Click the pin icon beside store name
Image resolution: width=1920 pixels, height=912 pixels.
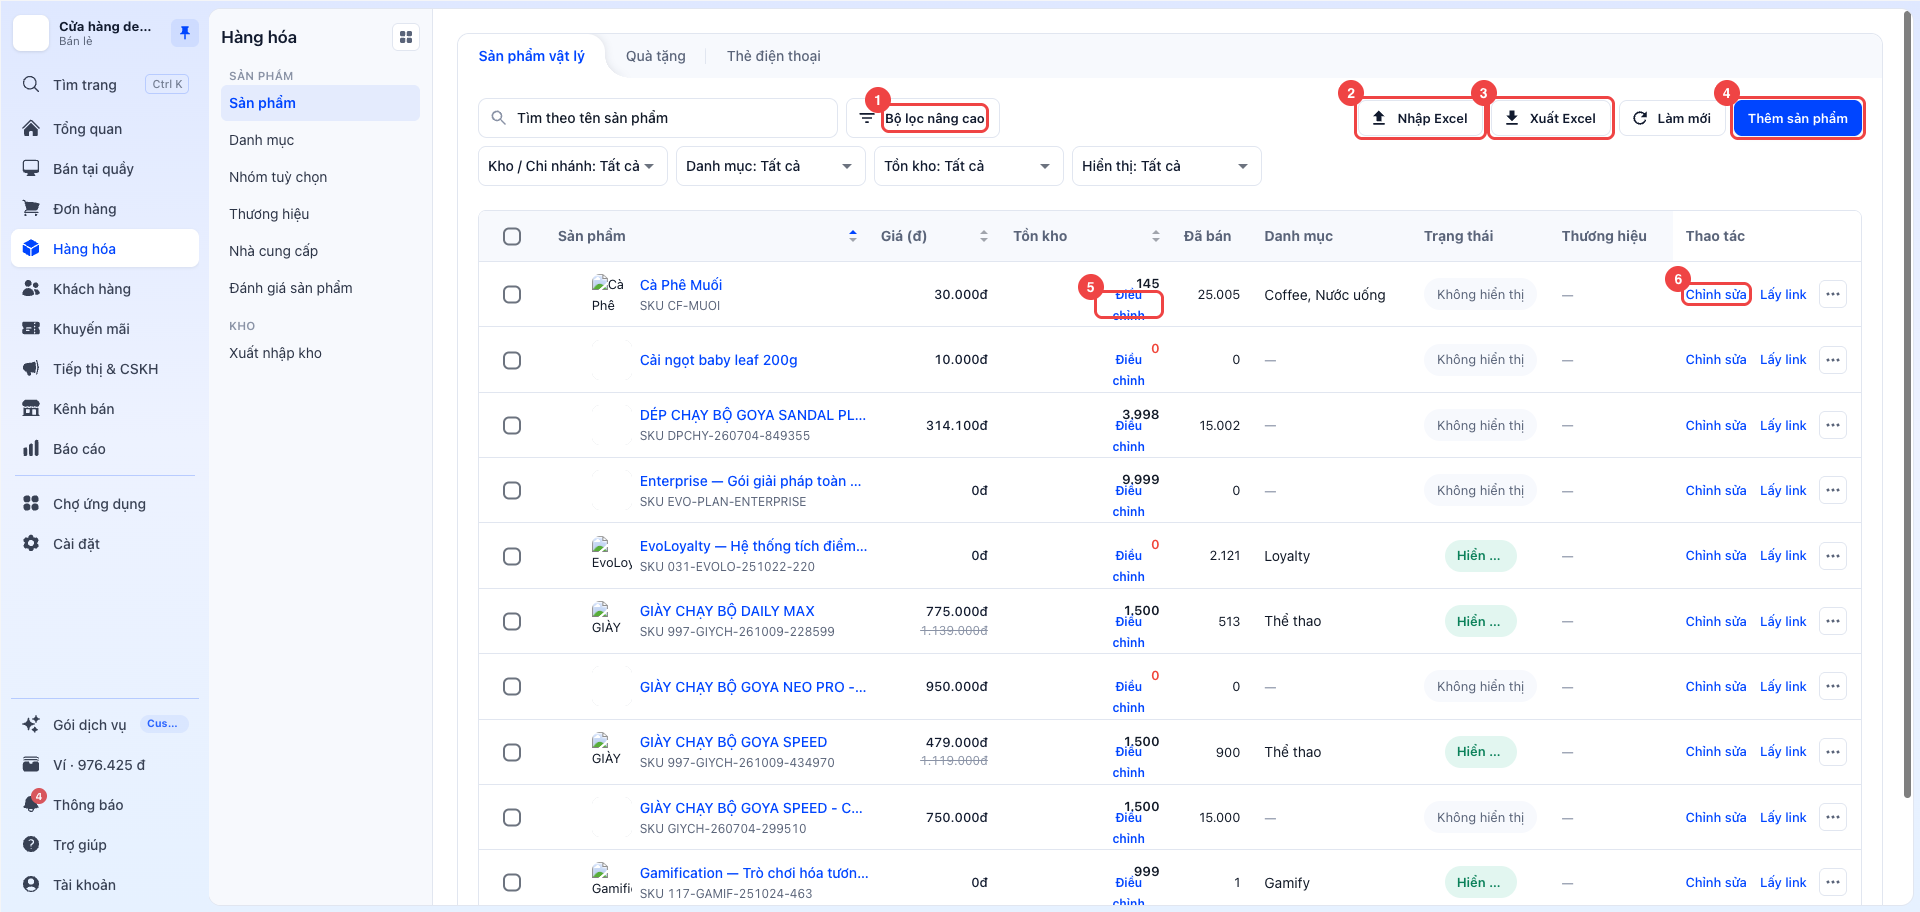[x=185, y=33]
